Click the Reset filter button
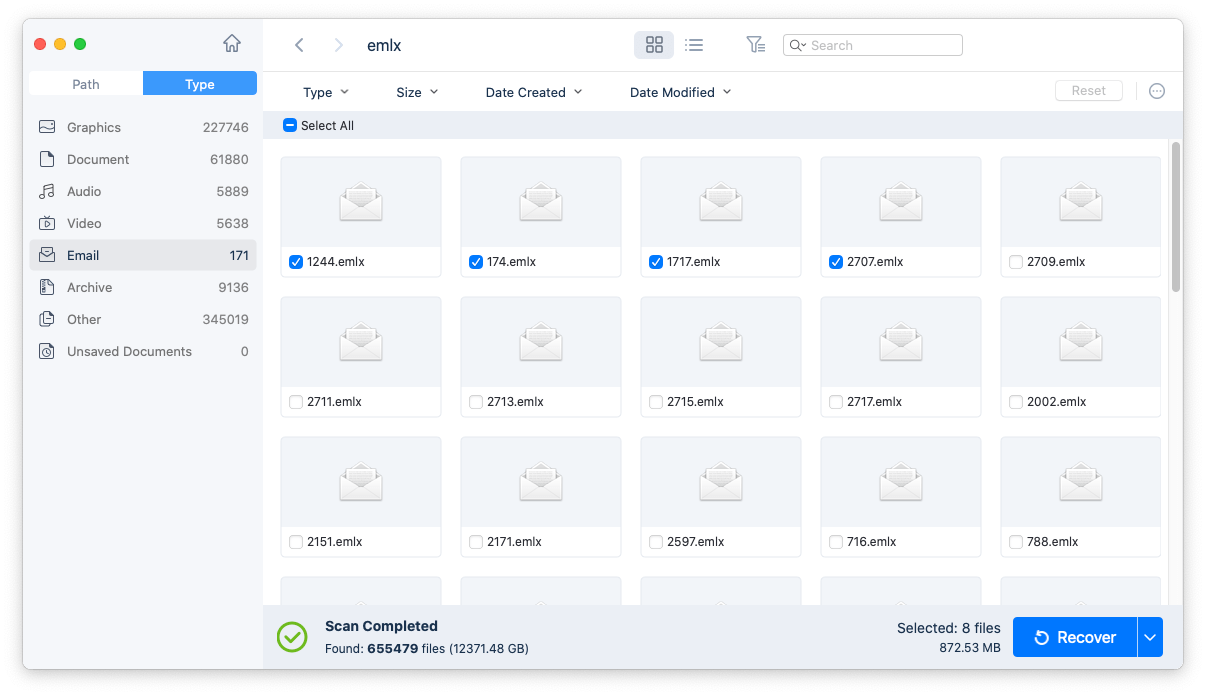This screenshot has width=1206, height=696. tap(1089, 90)
